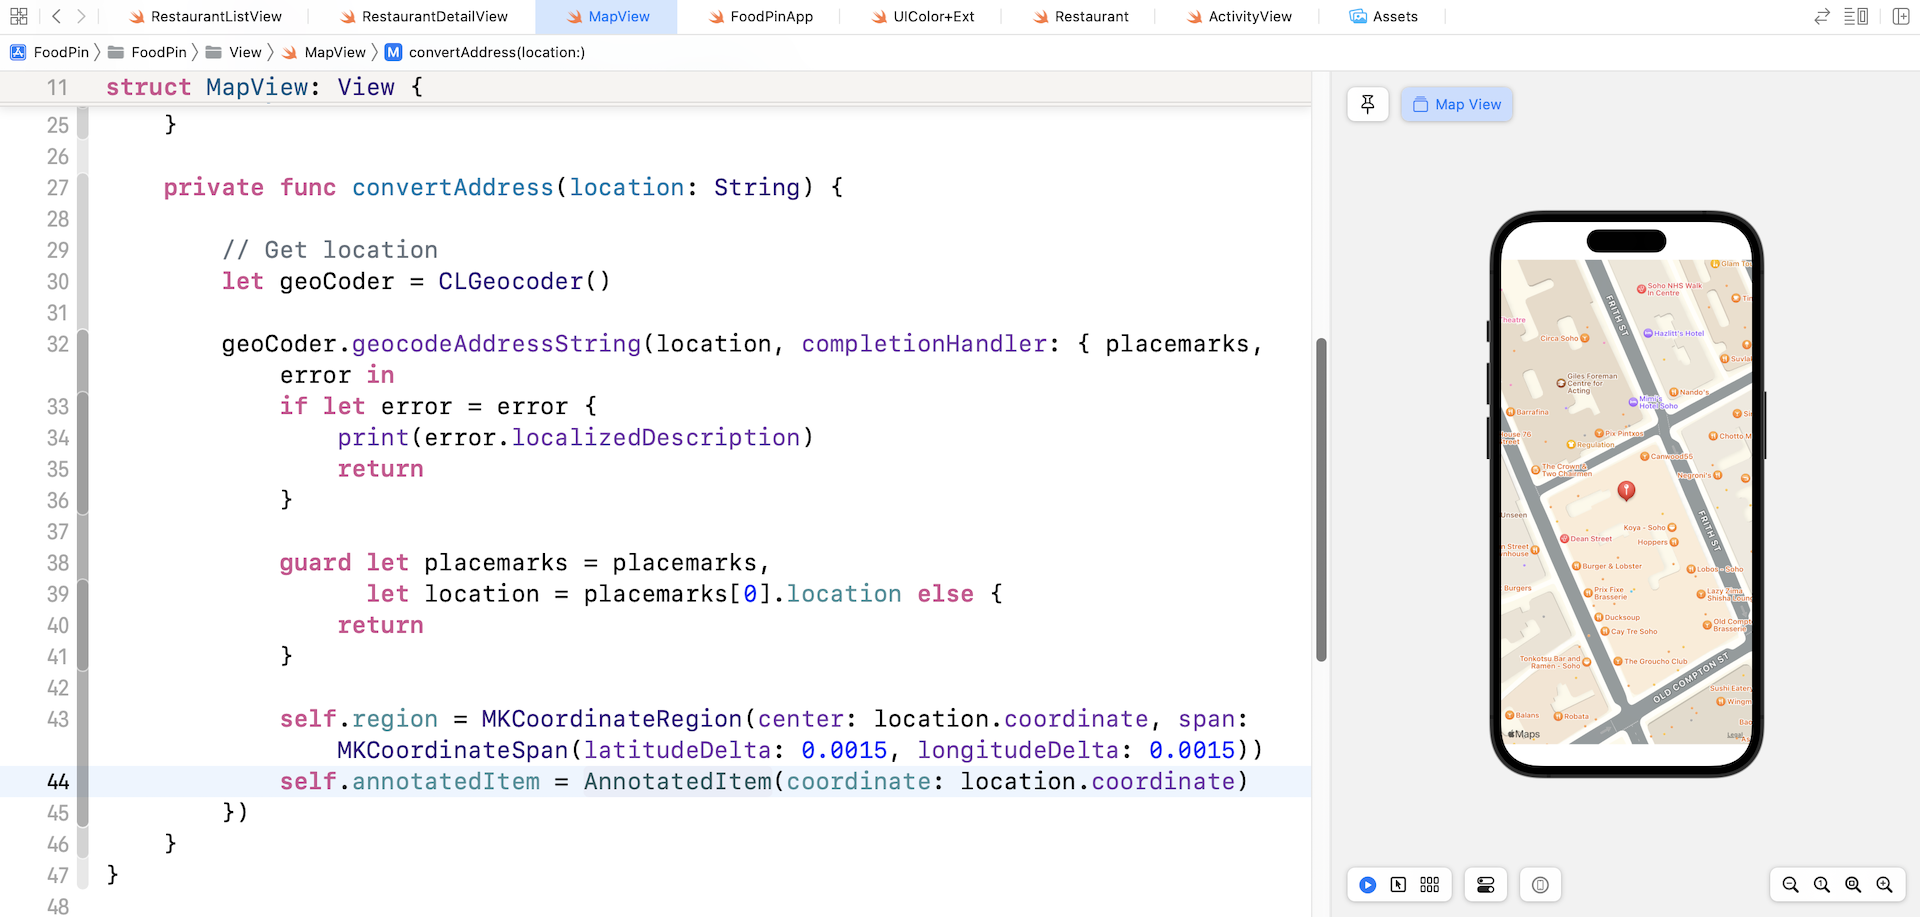
Task: Zoom preview to fit canvas
Action: (x=1853, y=885)
